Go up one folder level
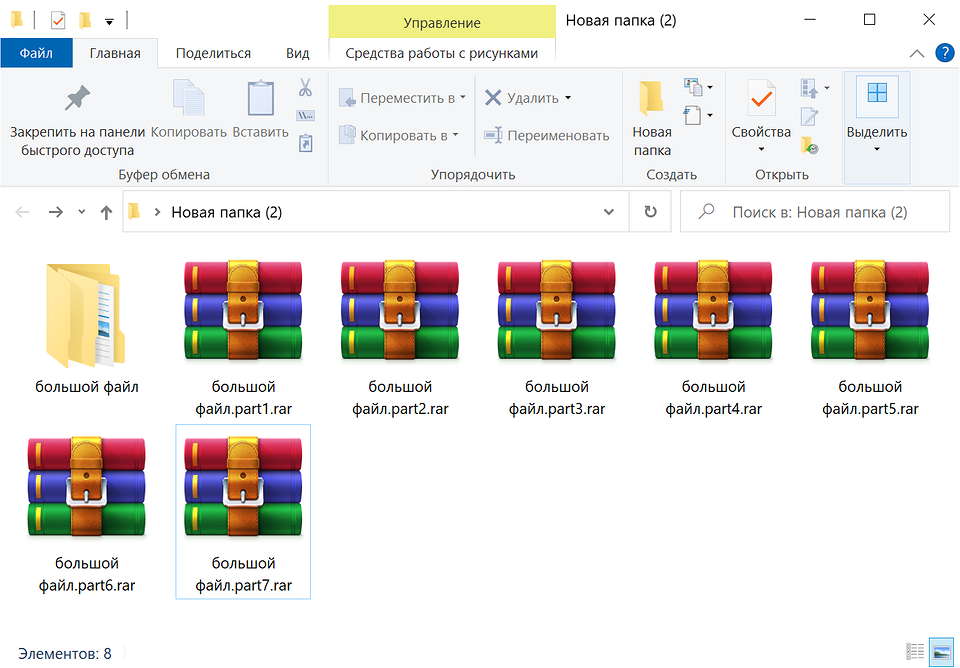Image resolution: width=960 pixels, height=668 pixels. (x=106, y=212)
